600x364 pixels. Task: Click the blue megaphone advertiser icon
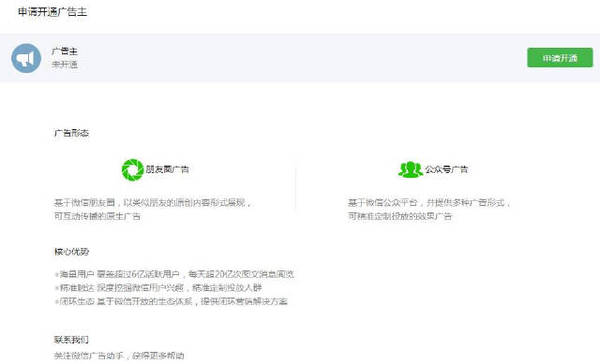(26, 58)
